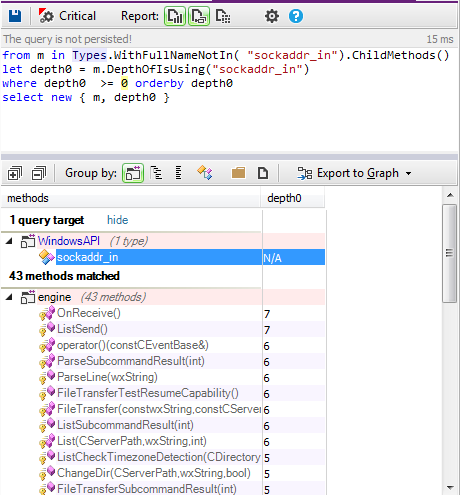This screenshot has height=495, width=460.
Task: Group results by source file icon
Action: point(263,173)
